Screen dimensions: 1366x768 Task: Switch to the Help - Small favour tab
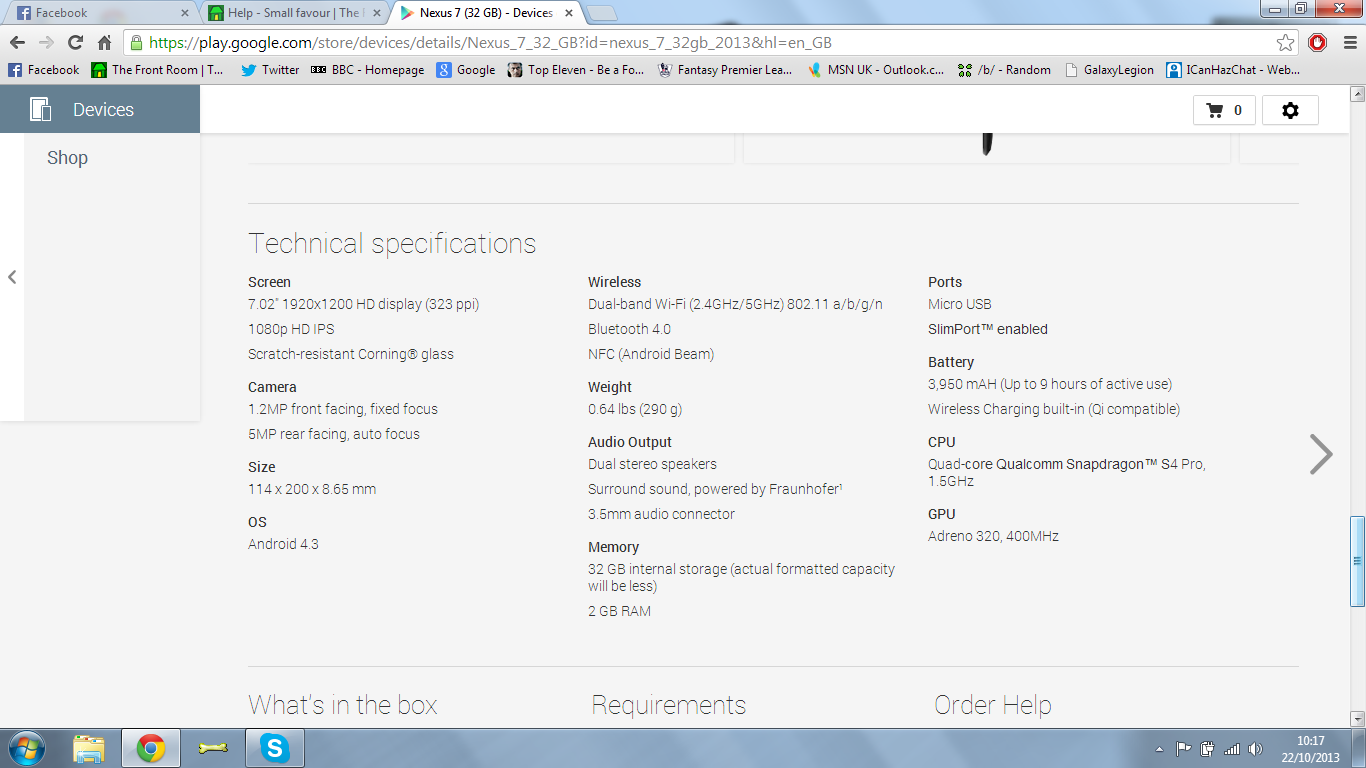tap(290, 13)
